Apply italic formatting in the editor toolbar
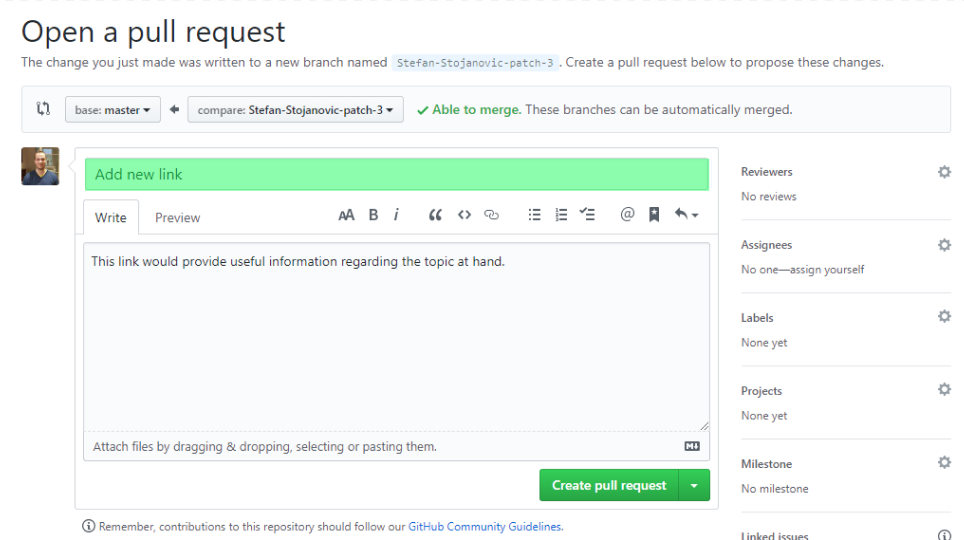The image size is (964, 540). point(396,215)
